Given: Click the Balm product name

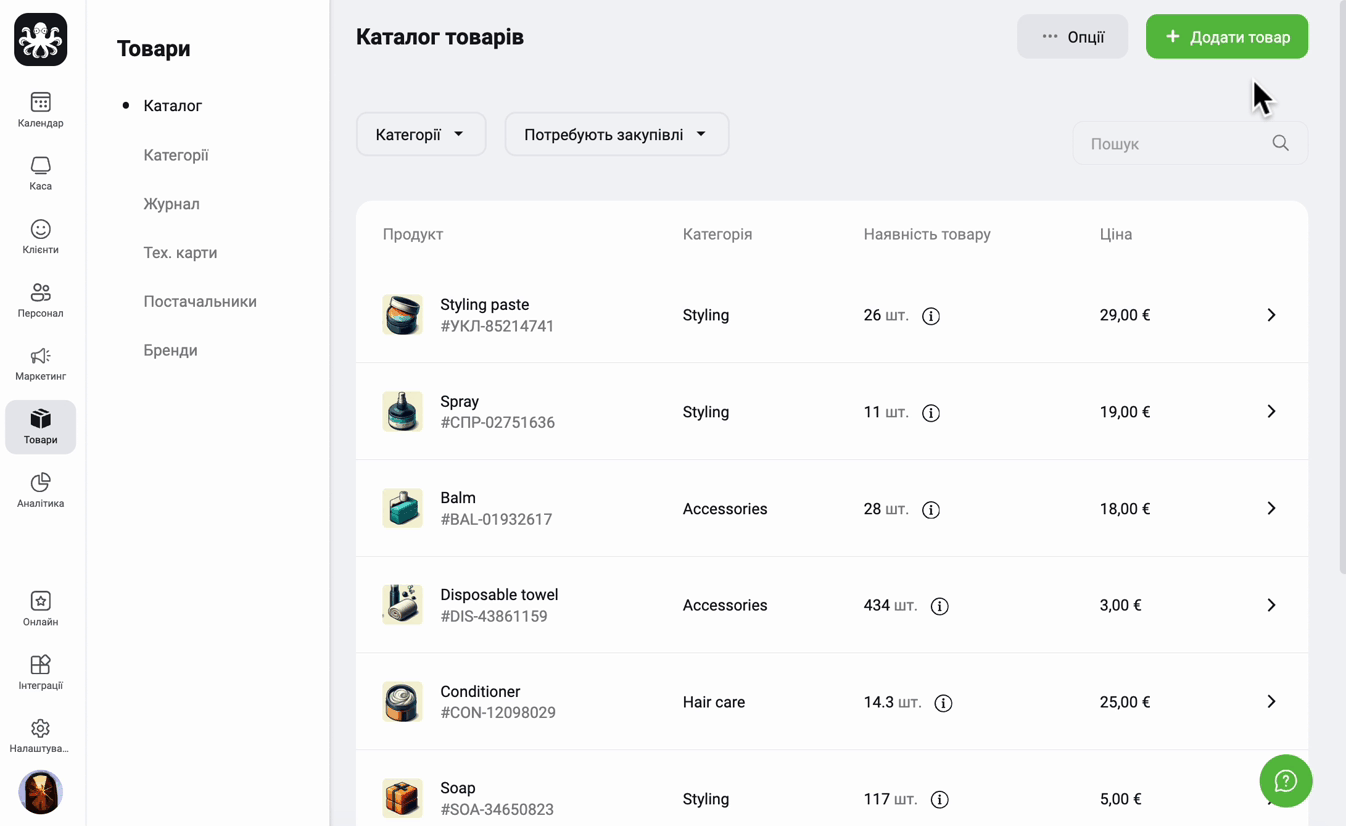Looking at the screenshot, I should [458, 498].
